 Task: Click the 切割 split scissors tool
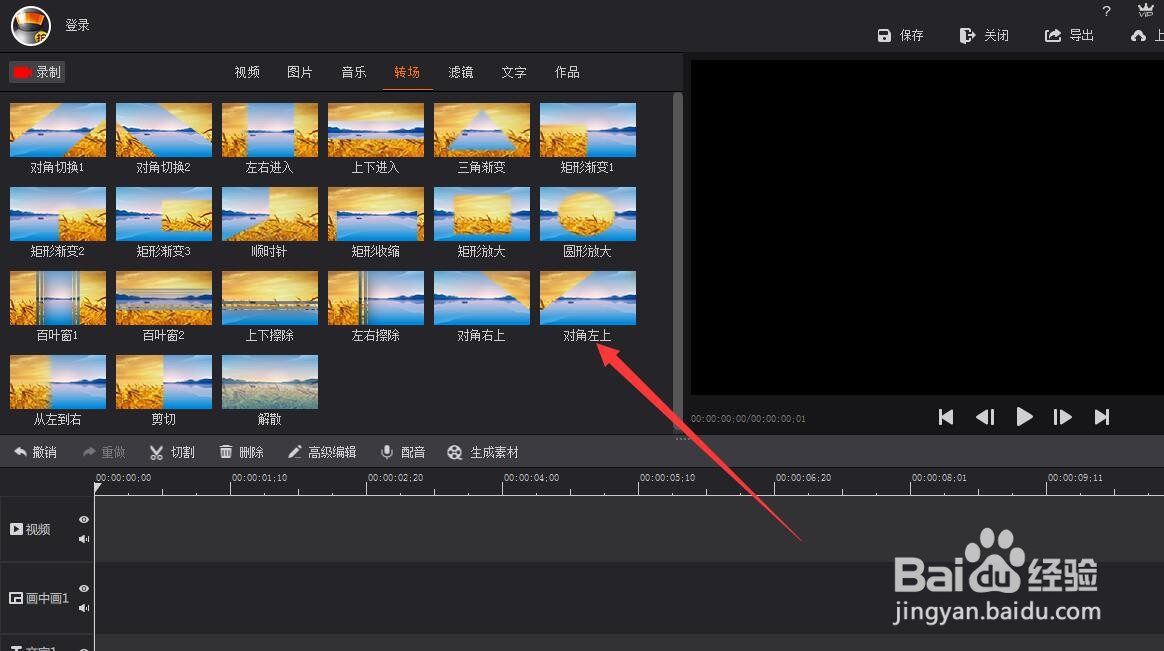[x=172, y=452]
